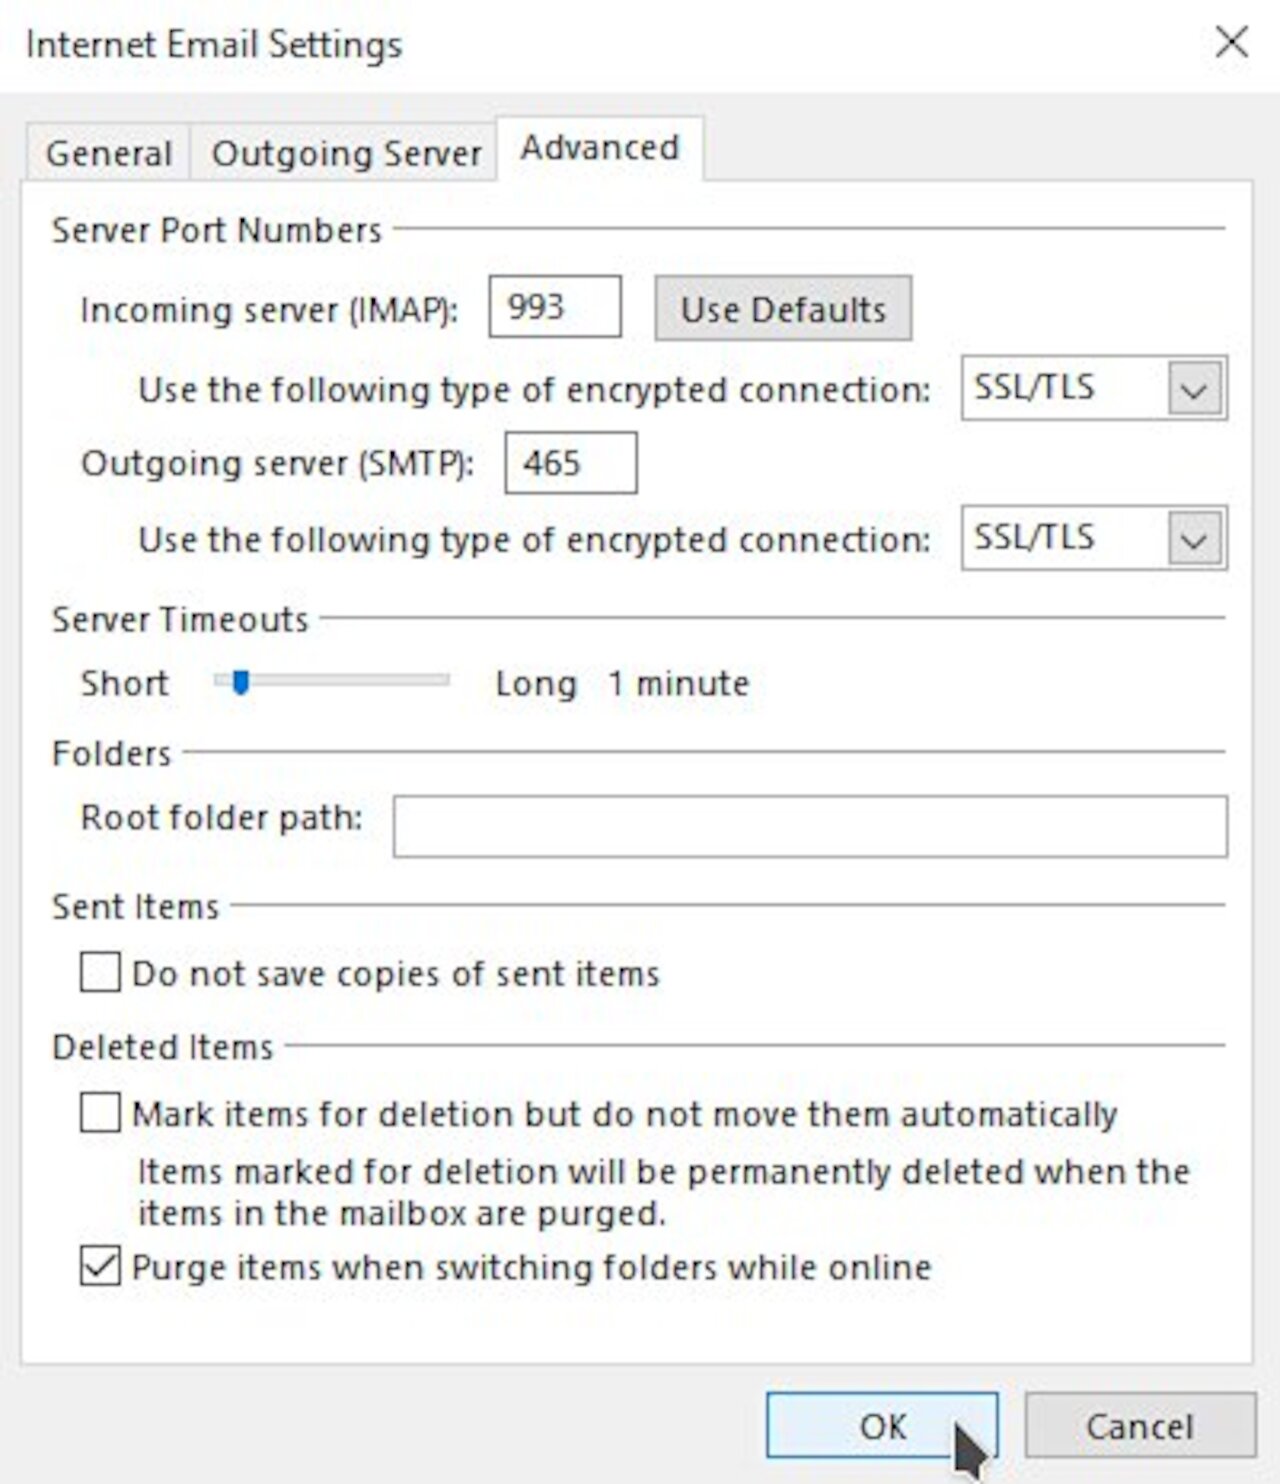Select the Advanced tab
Image resolution: width=1280 pixels, height=1484 pixels.
(x=596, y=146)
